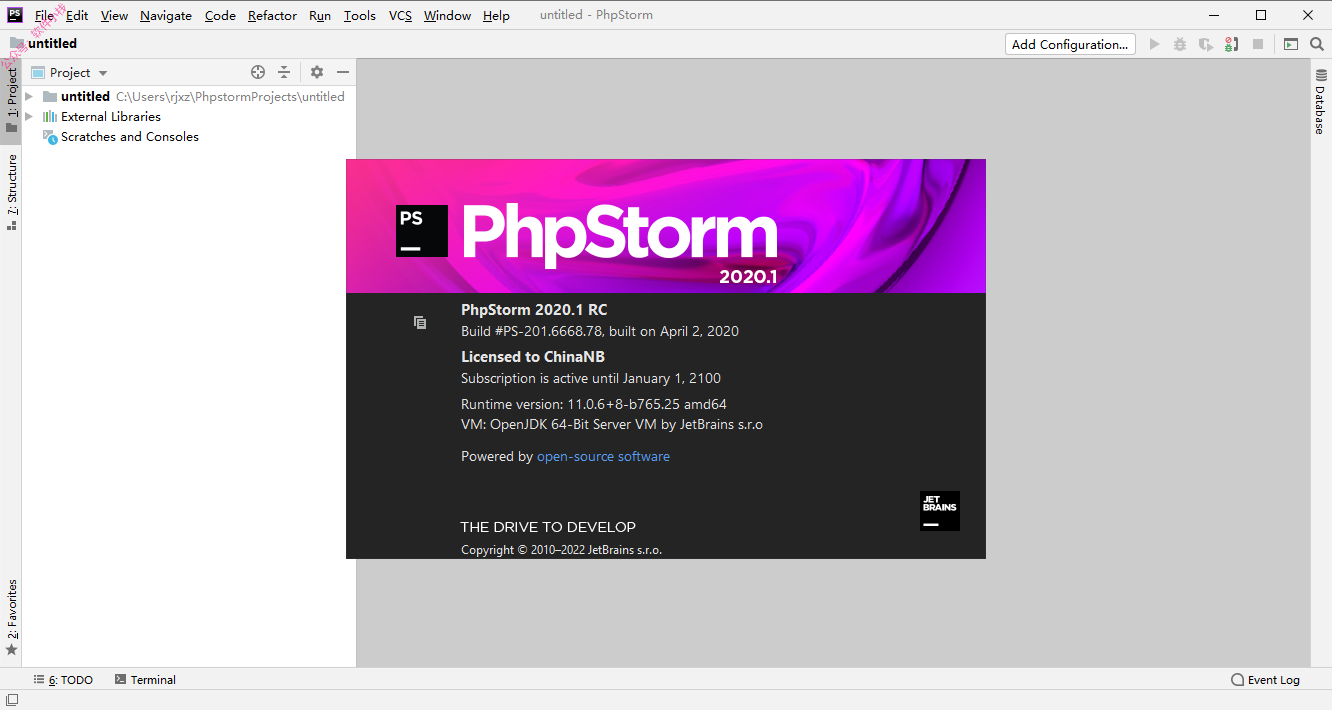Image resolution: width=1332 pixels, height=710 pixels.
Task: Click untitled breadcrumb in navigation bar
Action: pyautogui.click(x=52, y=43)
